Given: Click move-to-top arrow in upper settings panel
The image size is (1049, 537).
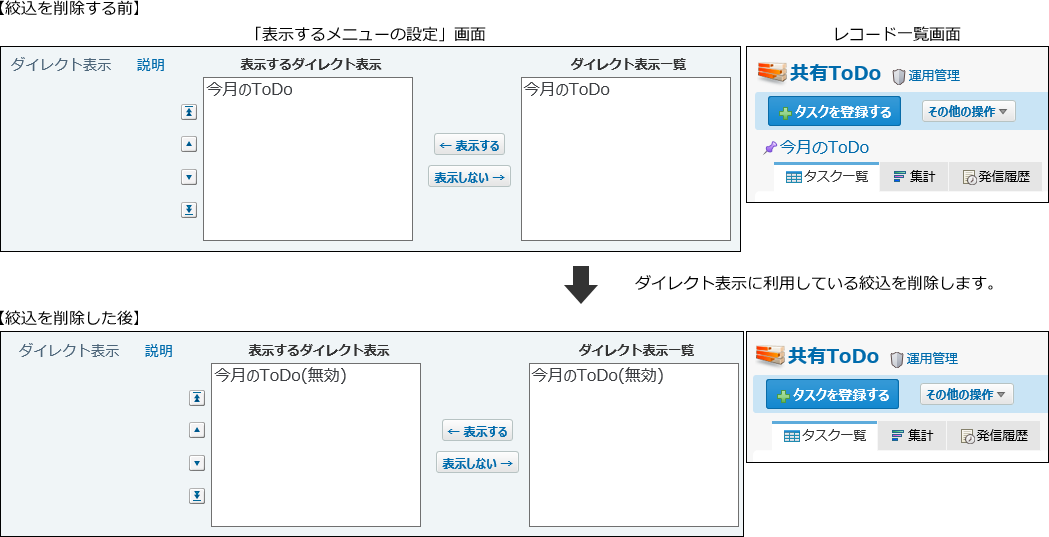Looking at the screenshot, I should 189,112.
